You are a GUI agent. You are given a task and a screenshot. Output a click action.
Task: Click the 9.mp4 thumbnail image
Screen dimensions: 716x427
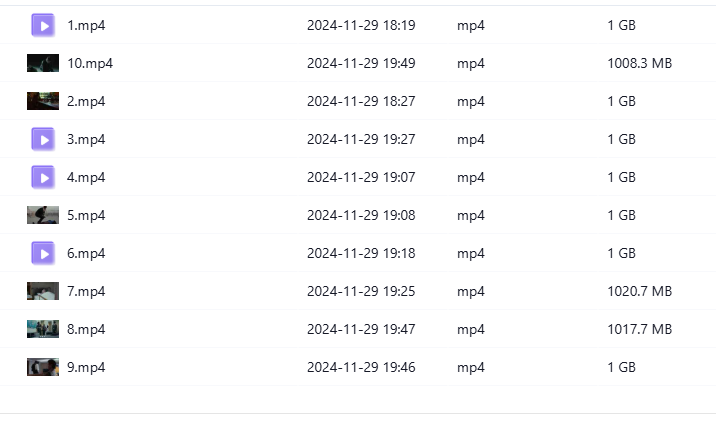pos(43,367)
